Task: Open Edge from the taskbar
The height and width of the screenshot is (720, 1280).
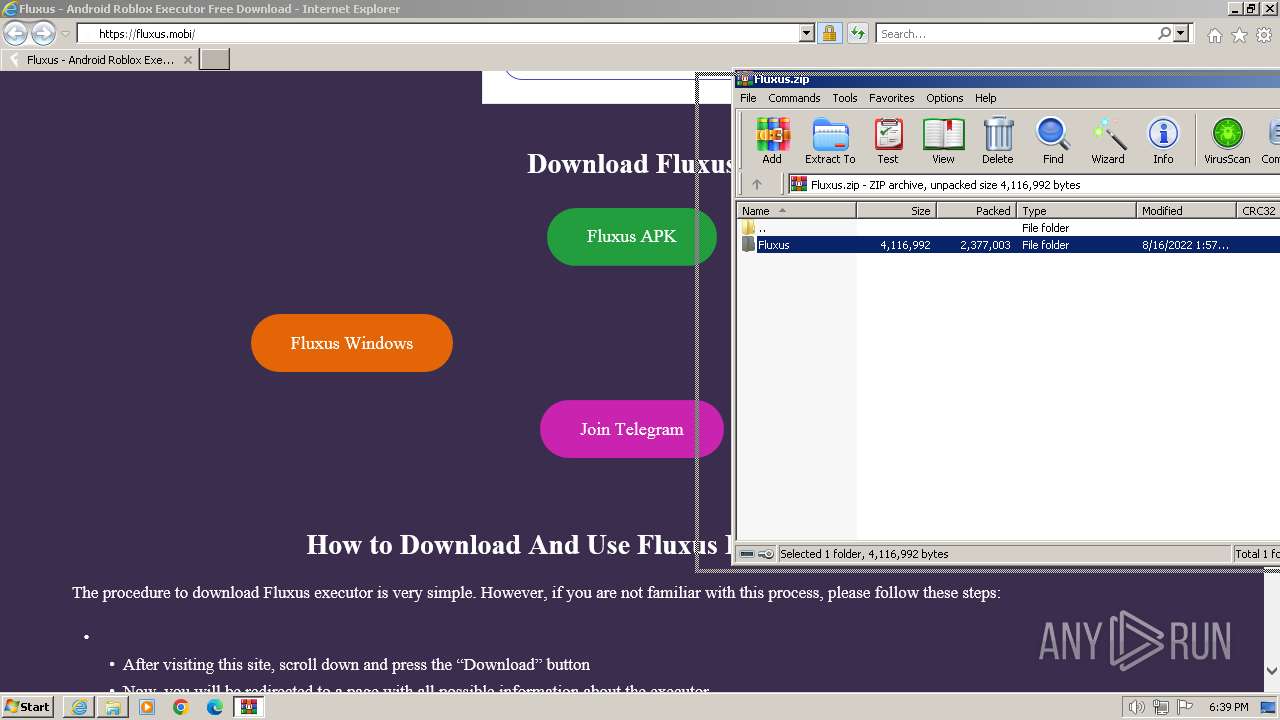Action: (x=214, y=707)
